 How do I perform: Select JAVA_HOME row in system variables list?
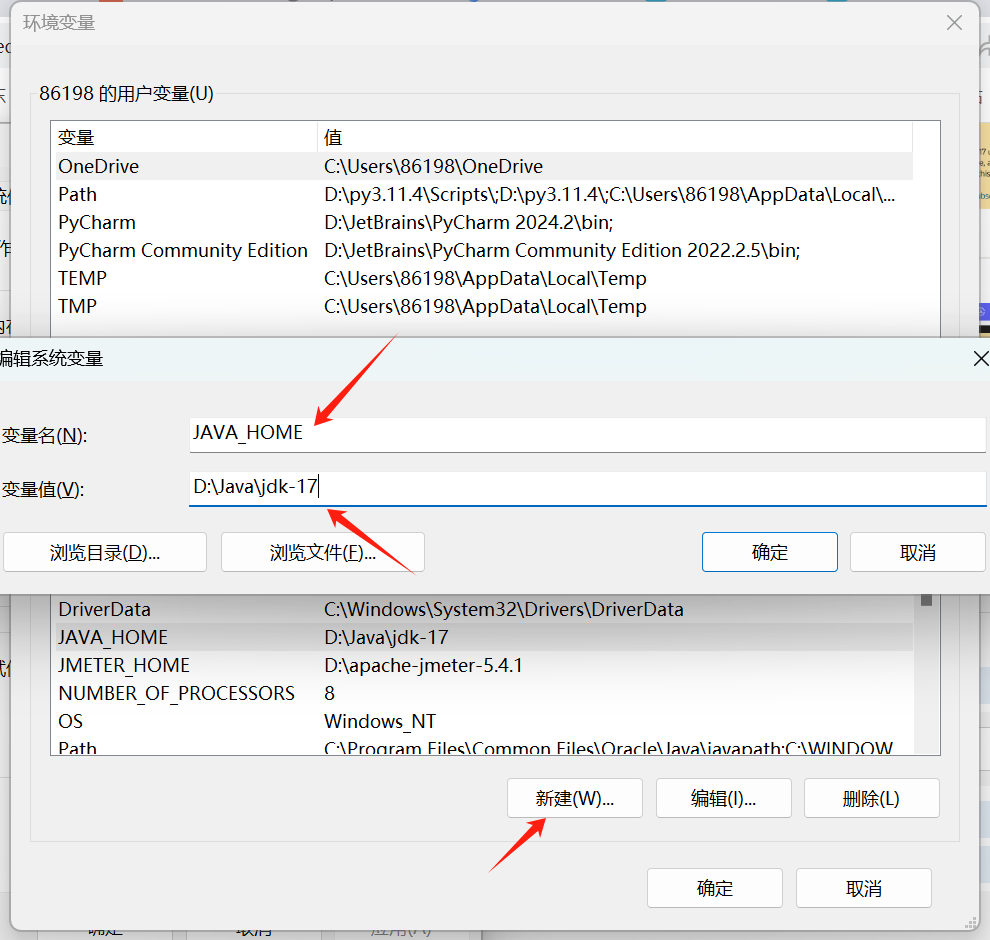click(x=484, y=637)
